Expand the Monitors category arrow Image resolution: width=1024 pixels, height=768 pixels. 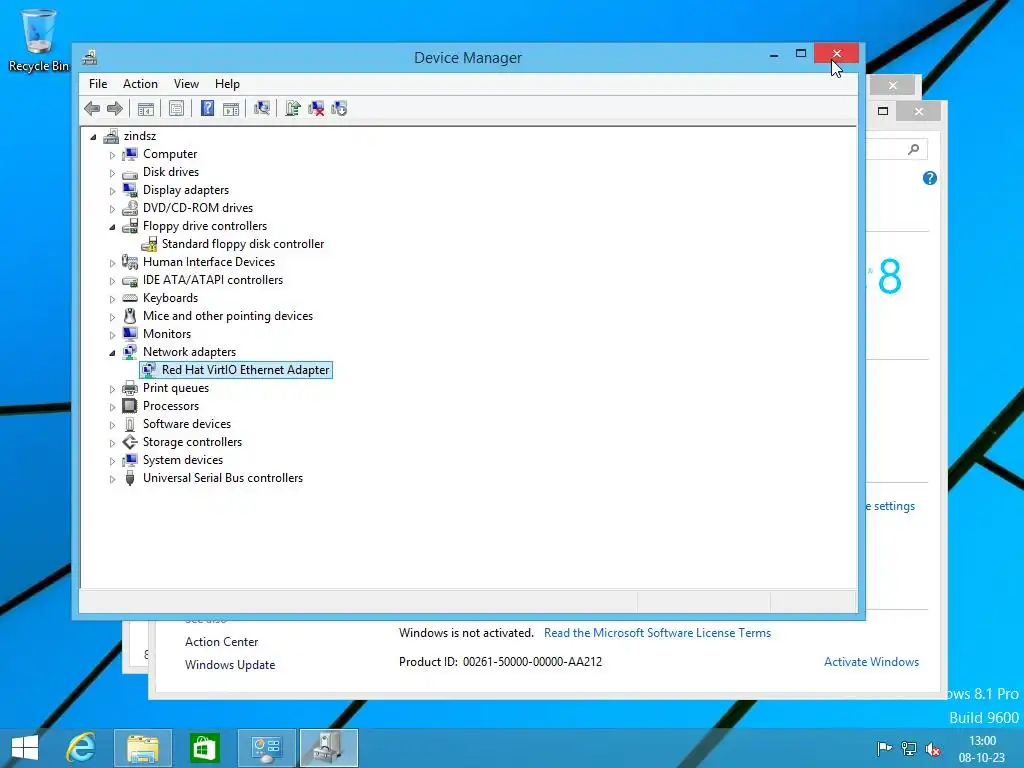pos(112,335)
